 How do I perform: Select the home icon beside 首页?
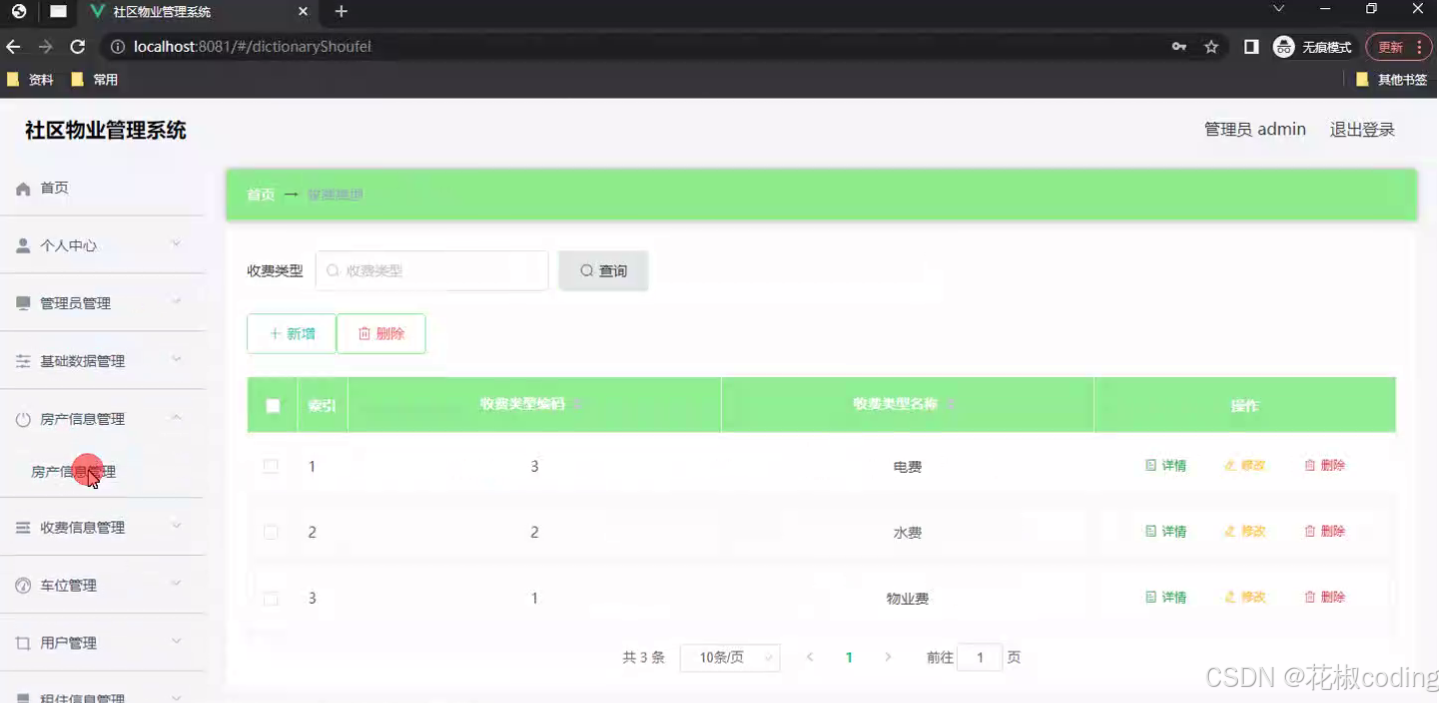click(22, 187)
